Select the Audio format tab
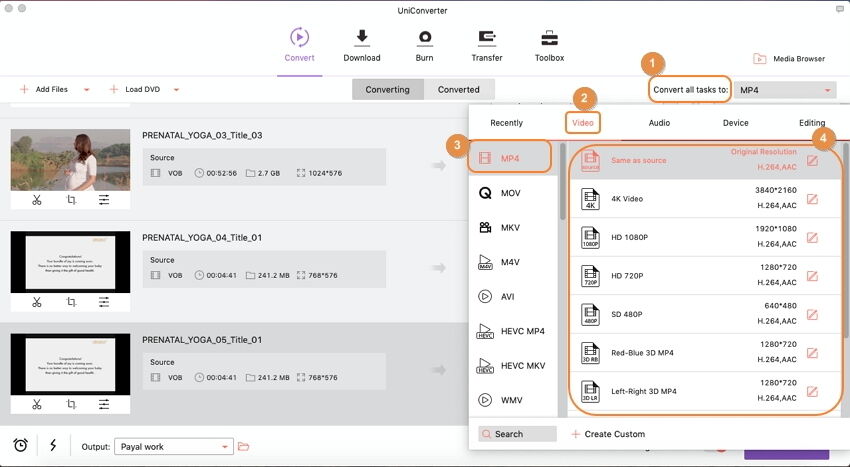Screen dimensions: 850x467 point(659,123)
